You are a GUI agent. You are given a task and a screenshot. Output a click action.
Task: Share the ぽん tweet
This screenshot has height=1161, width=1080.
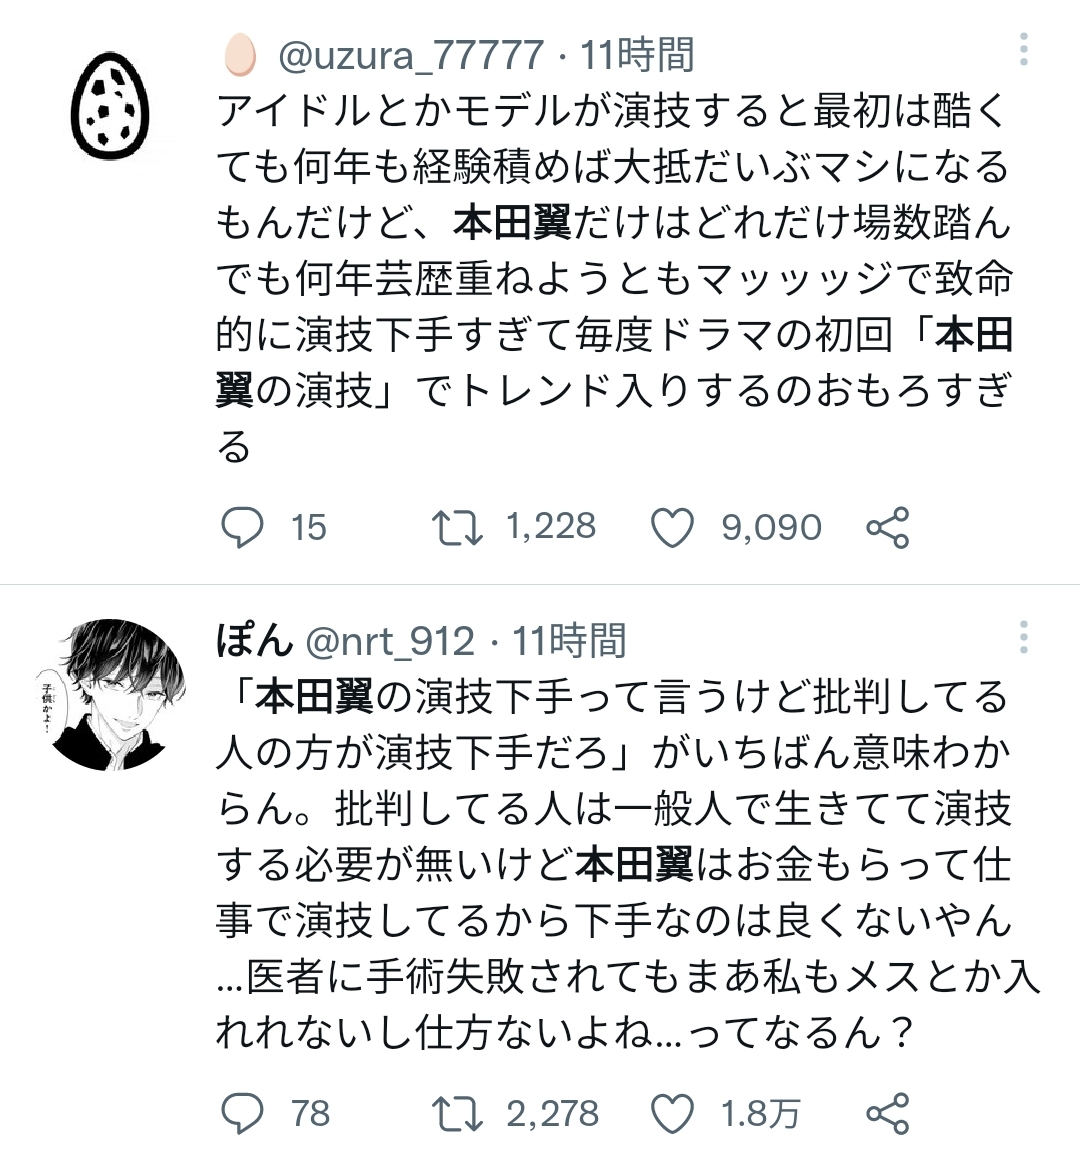[x=888, y=1113]
